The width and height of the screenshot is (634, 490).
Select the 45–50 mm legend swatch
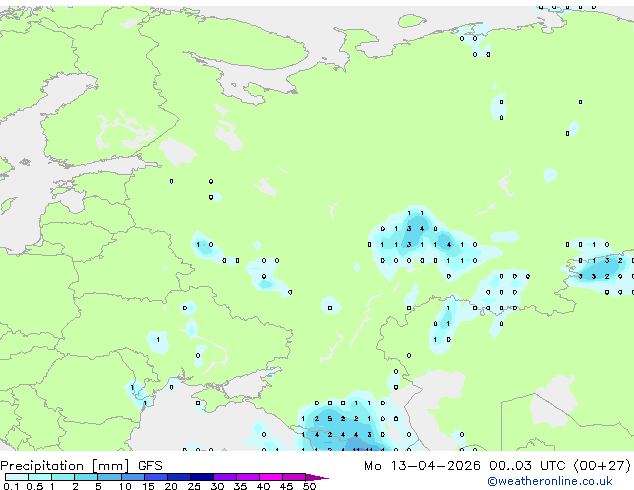(x=294, y=477)
